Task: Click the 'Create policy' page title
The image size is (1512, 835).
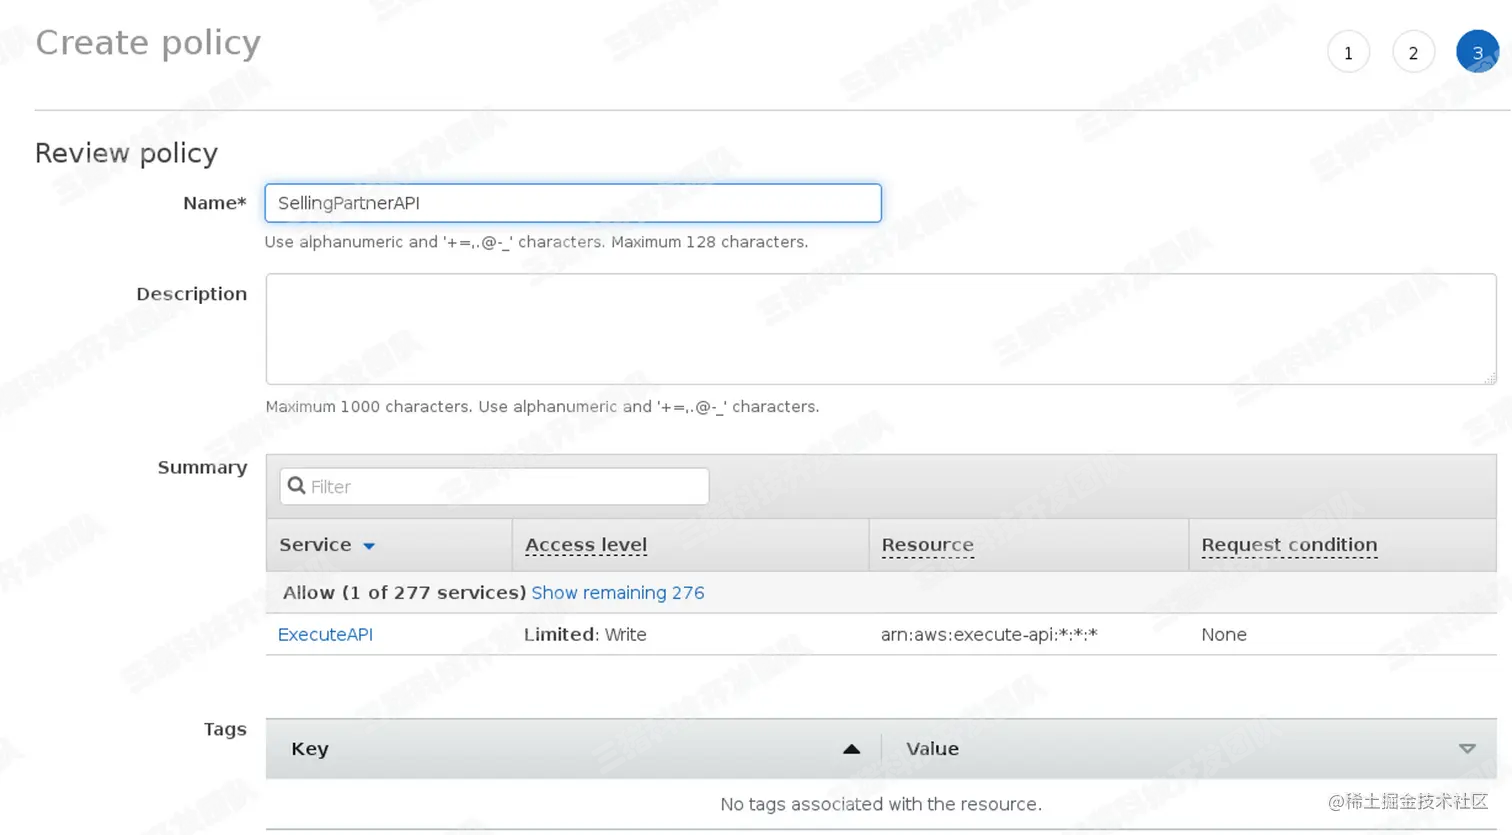Action: [148, 43]
